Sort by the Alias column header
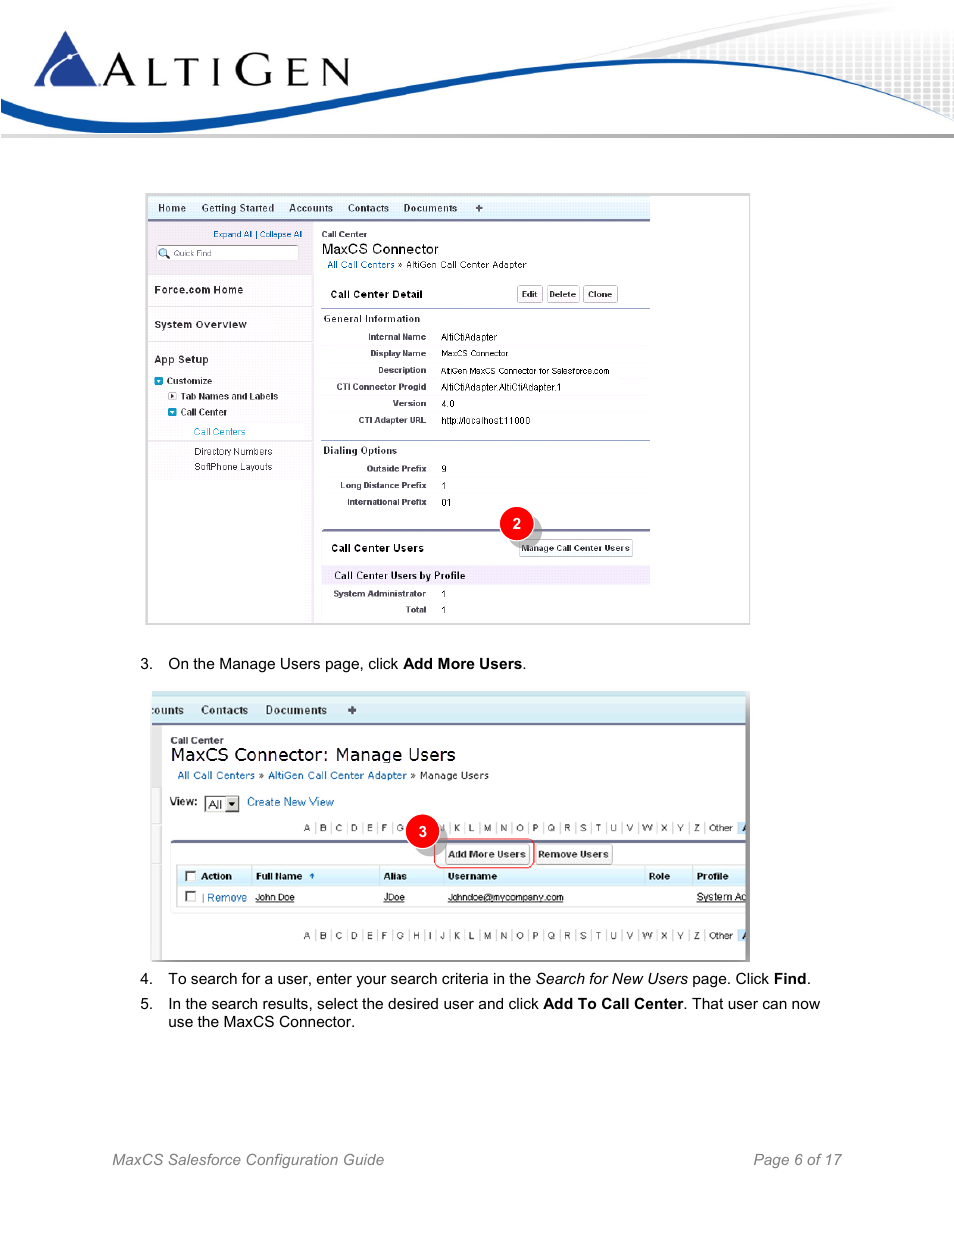Viewport: 954px width, 1235px height. (395, 876)
